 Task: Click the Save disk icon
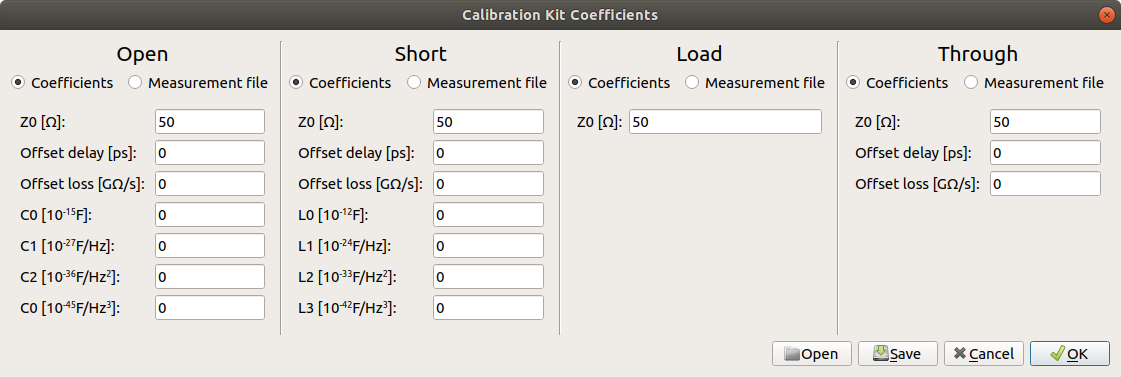(x=881, y=353)
